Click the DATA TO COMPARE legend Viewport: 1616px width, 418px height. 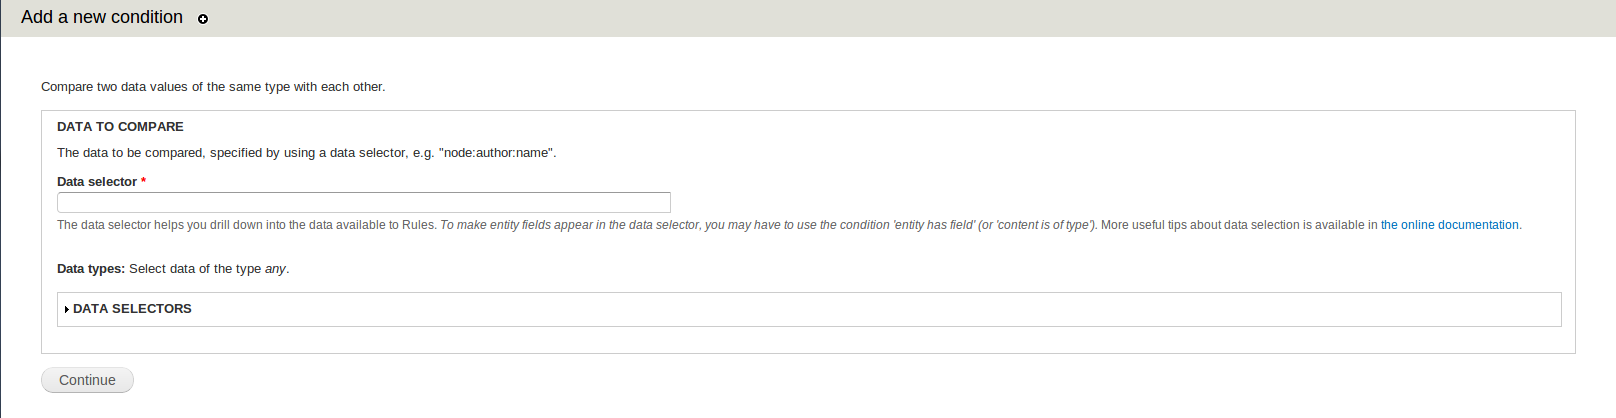(x=120, y=127)
